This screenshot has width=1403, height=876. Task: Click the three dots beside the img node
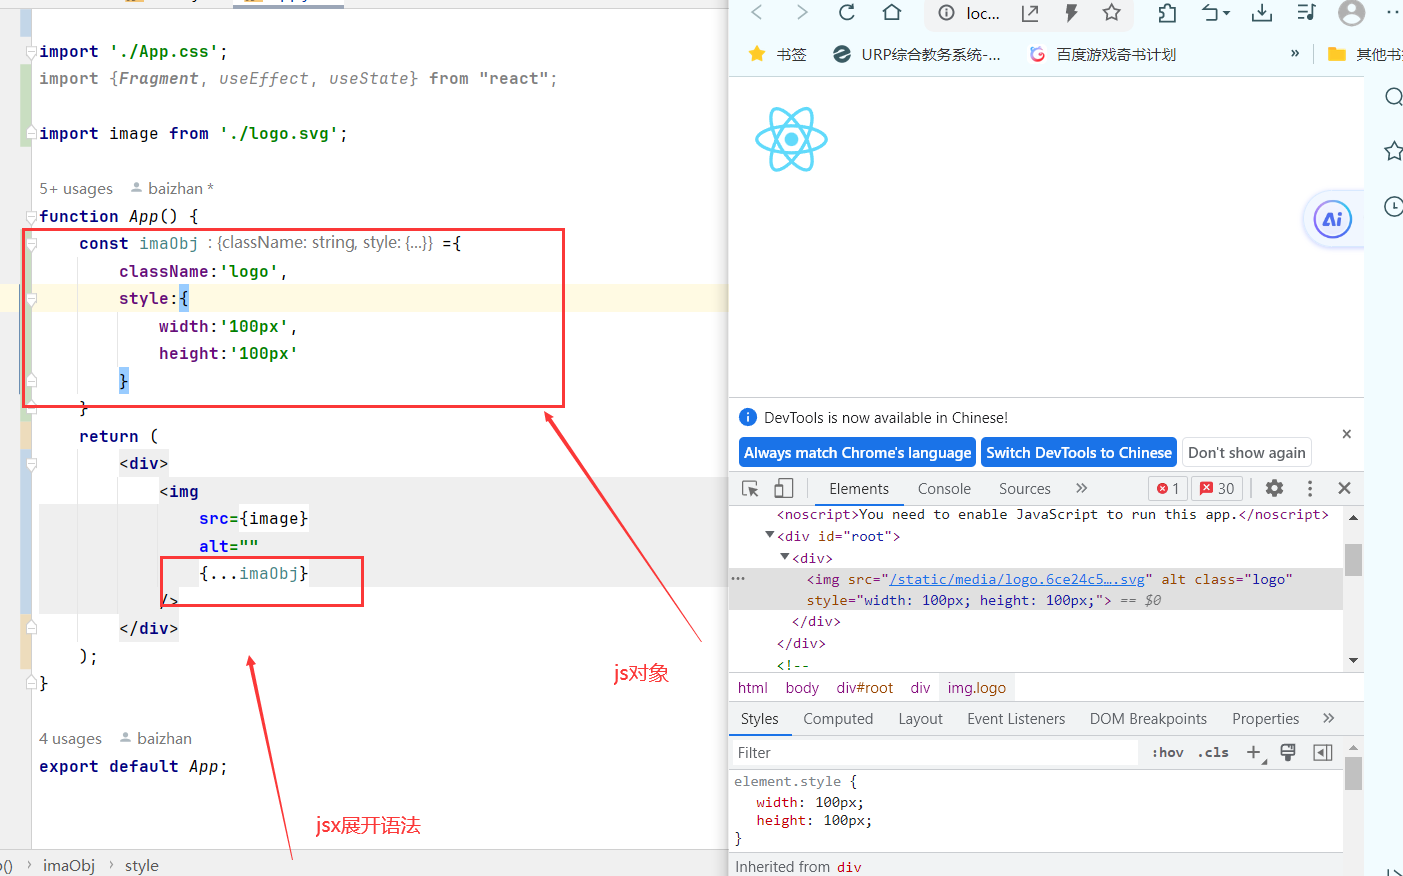click(738, 579)
